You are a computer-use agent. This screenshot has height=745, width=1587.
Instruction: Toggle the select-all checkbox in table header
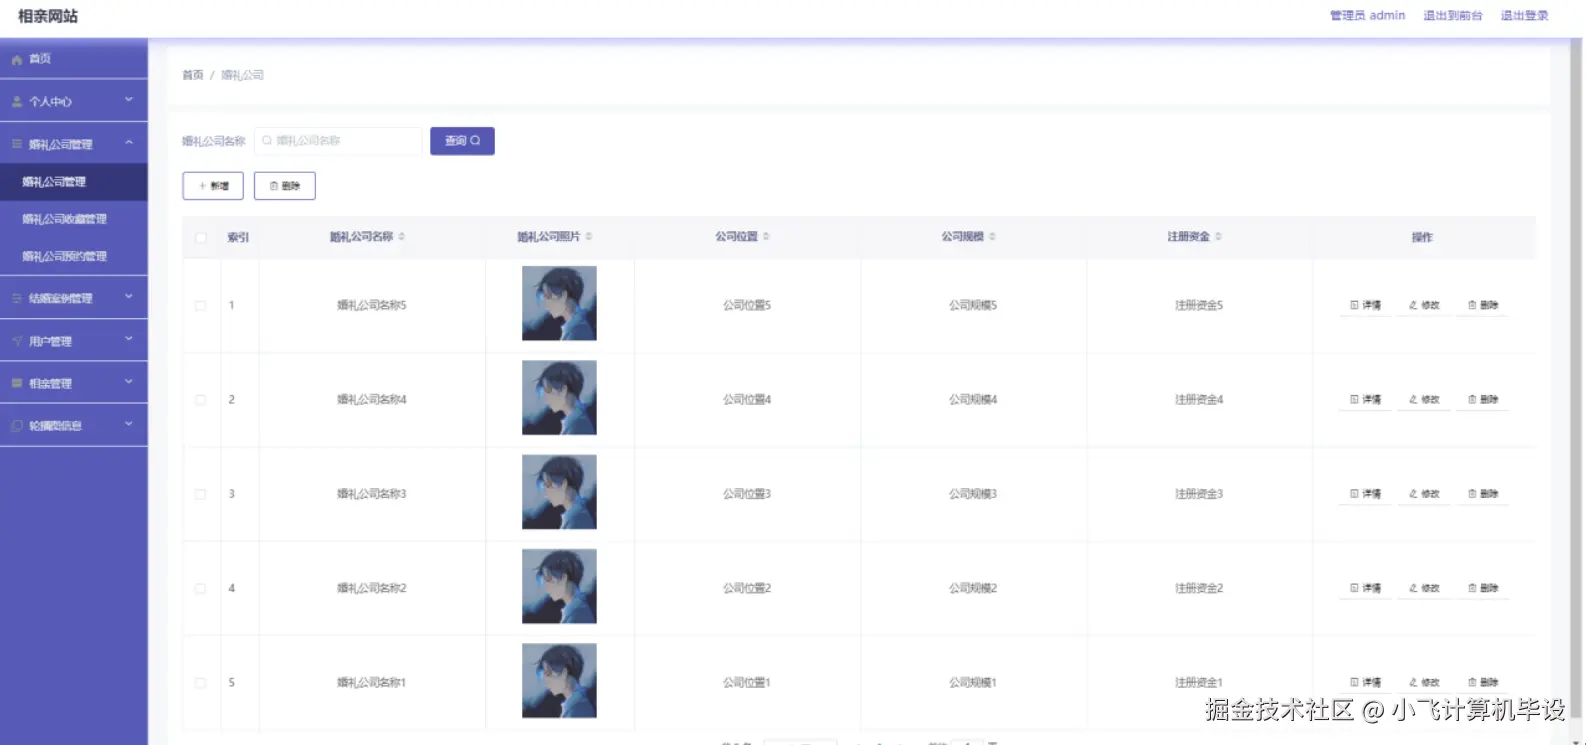201,238
